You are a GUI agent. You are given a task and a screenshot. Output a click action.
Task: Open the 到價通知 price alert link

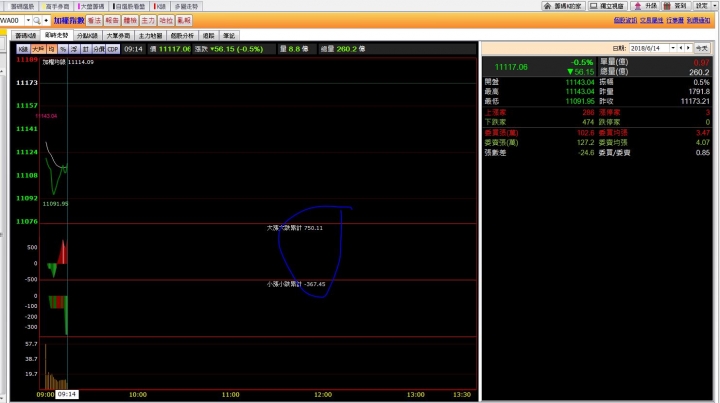click(698, 21)
